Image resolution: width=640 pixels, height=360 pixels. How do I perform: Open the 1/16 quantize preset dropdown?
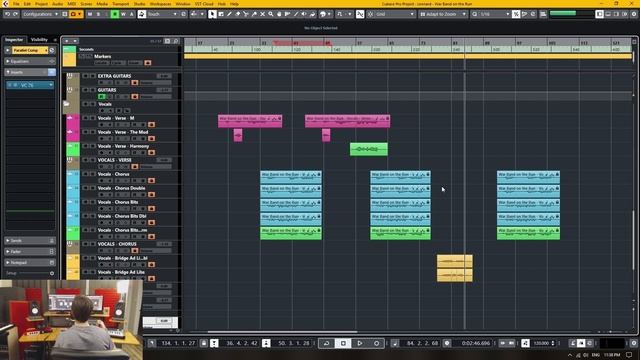click(x=494, y=14)
